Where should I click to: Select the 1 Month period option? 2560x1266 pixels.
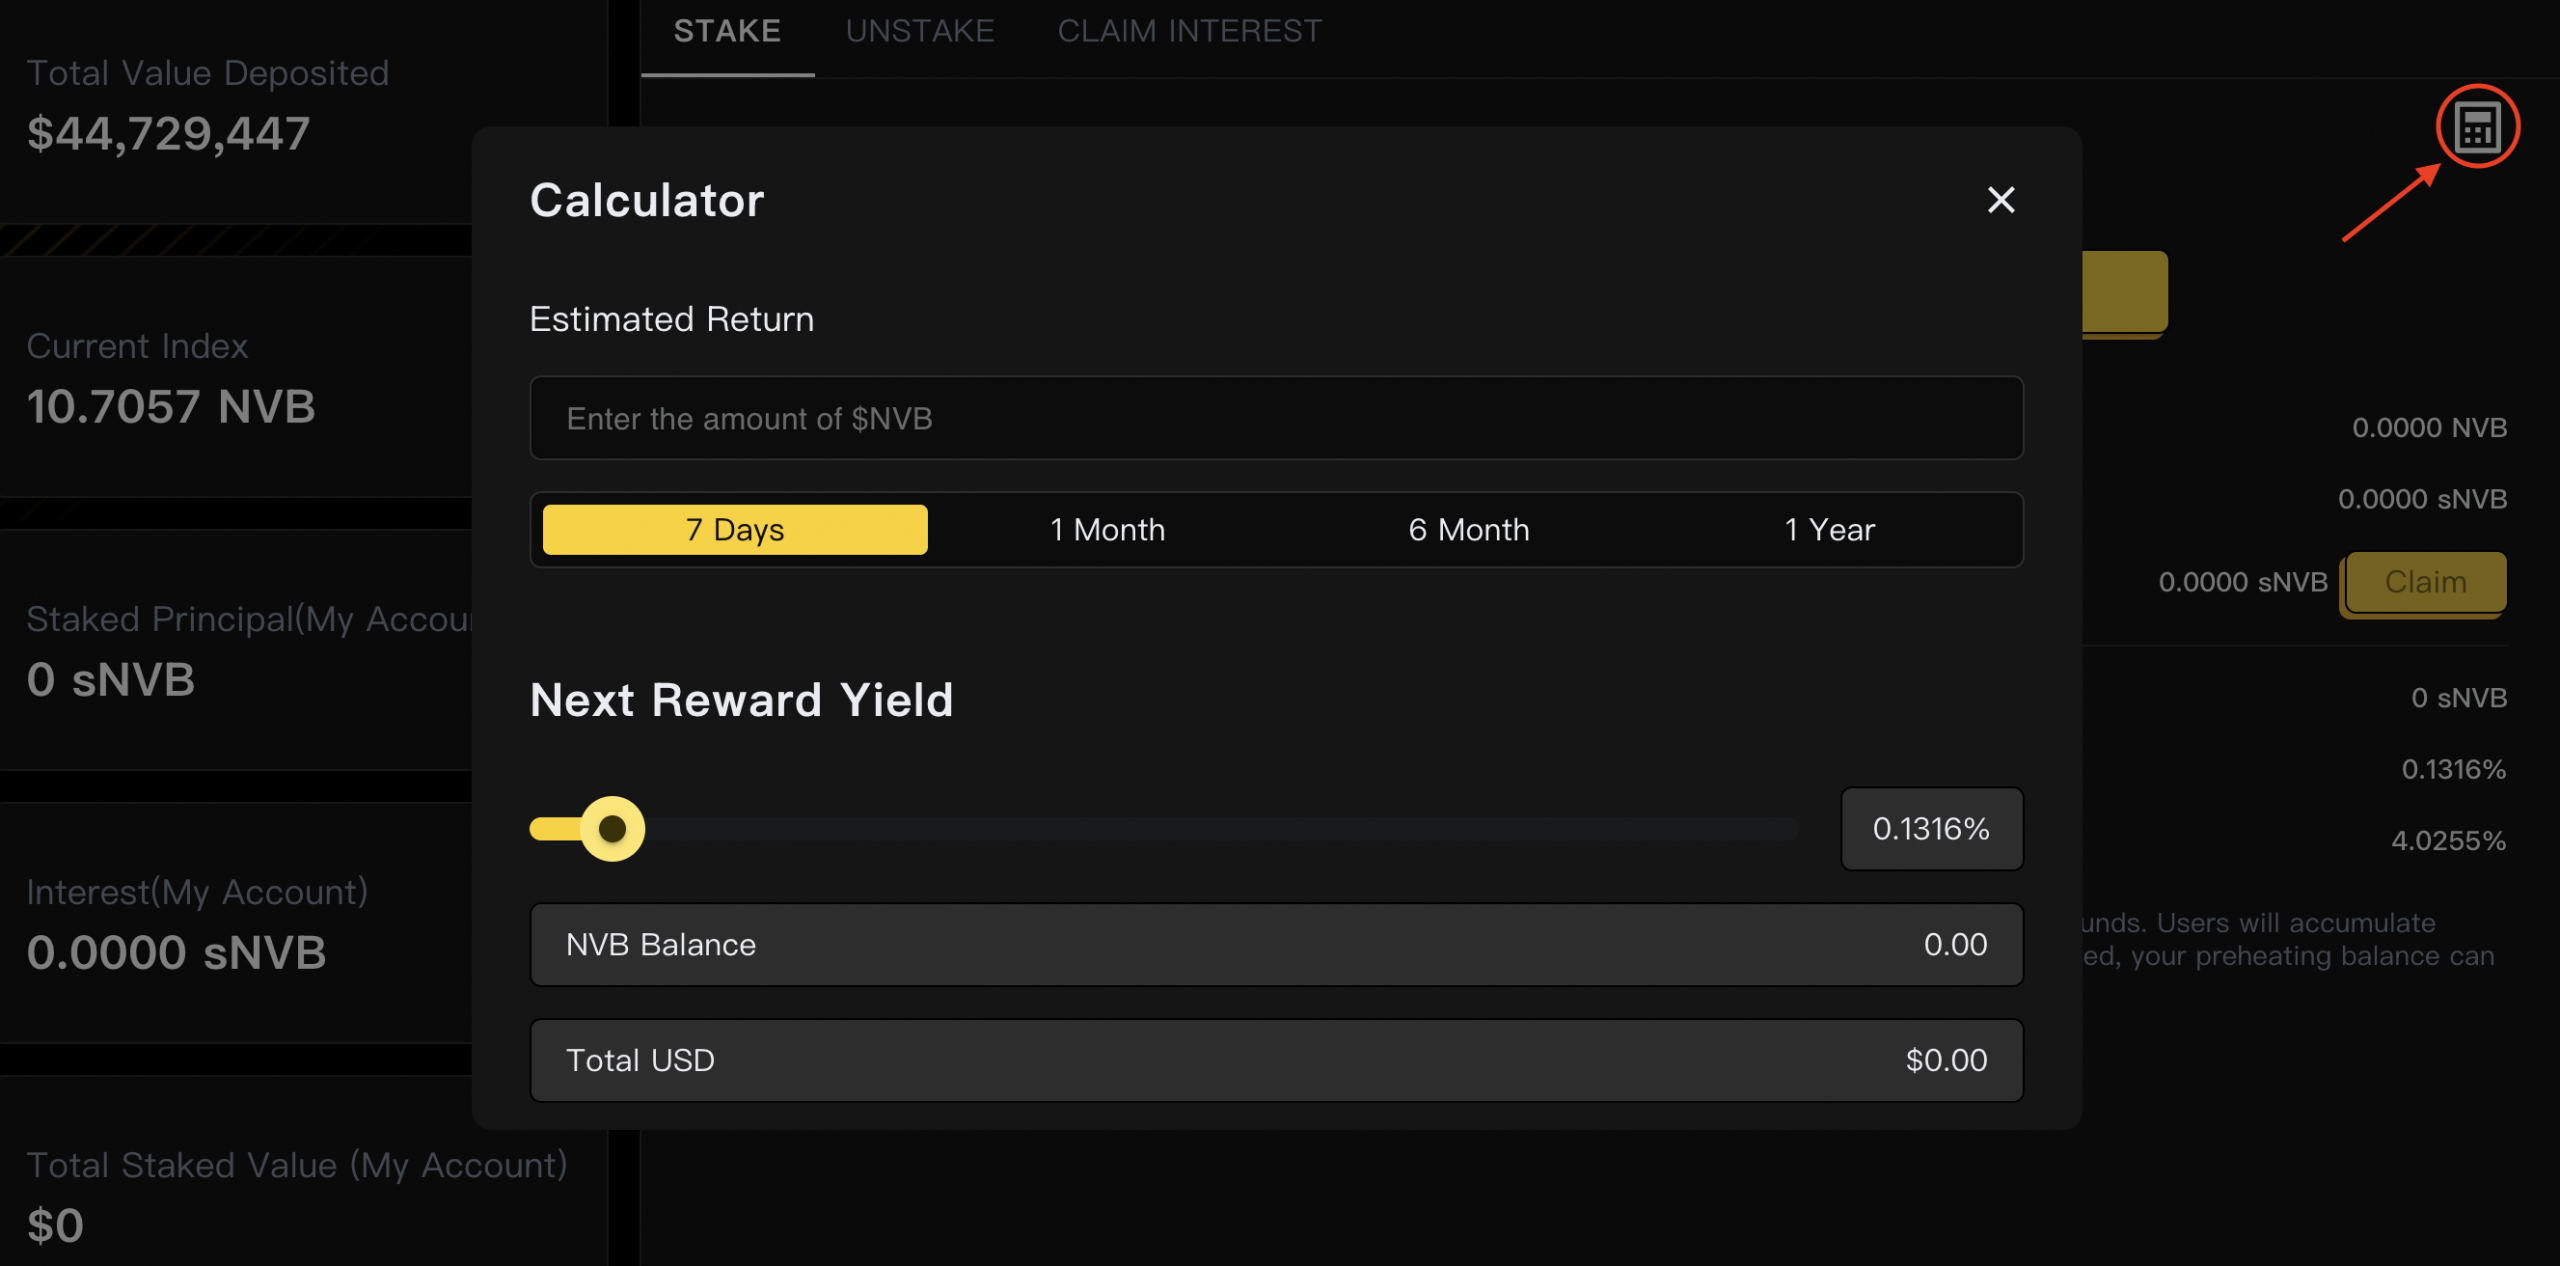tap(1107, 529)
